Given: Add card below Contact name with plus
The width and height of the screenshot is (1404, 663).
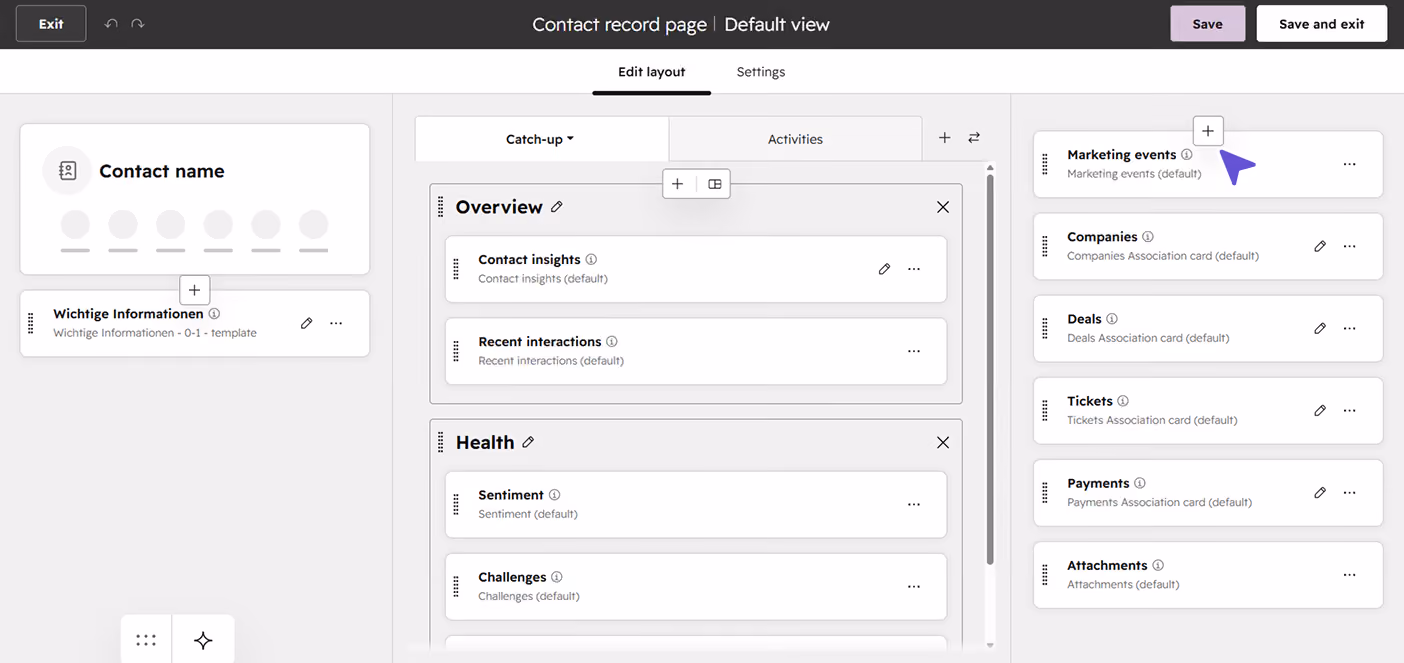Looking at the screenshot, I should 194,290.
